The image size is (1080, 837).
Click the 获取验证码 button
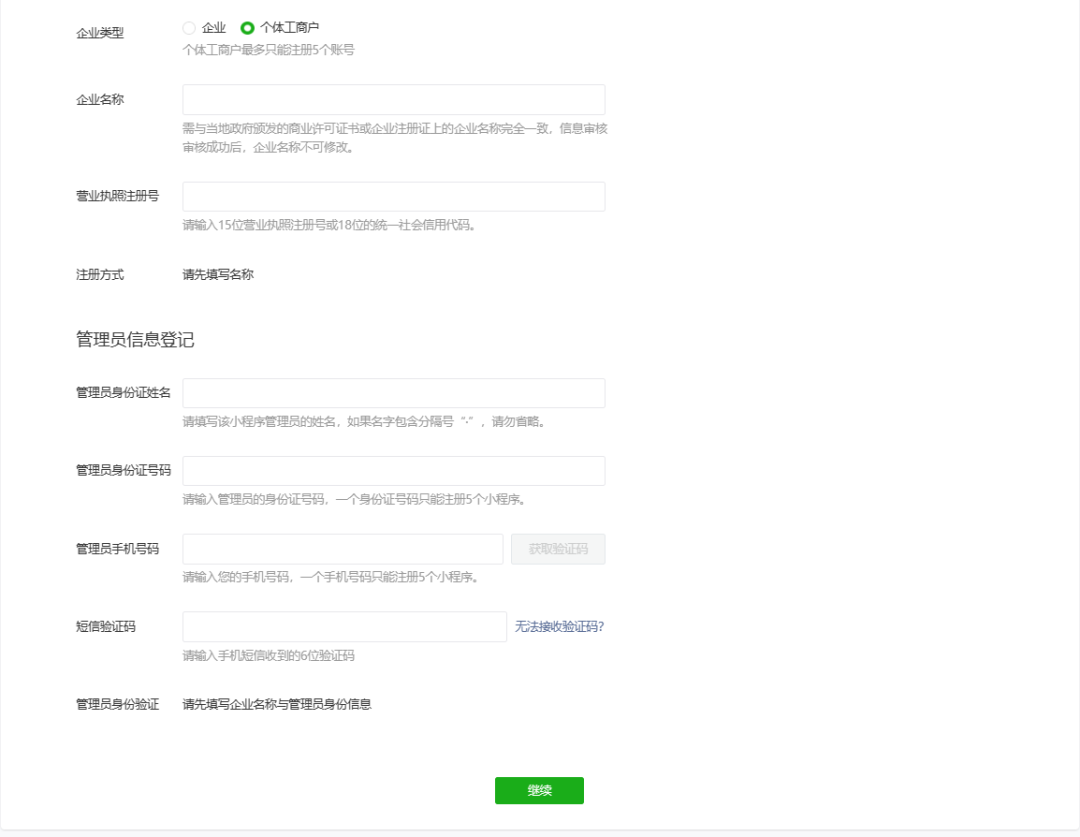coord(558,549)
